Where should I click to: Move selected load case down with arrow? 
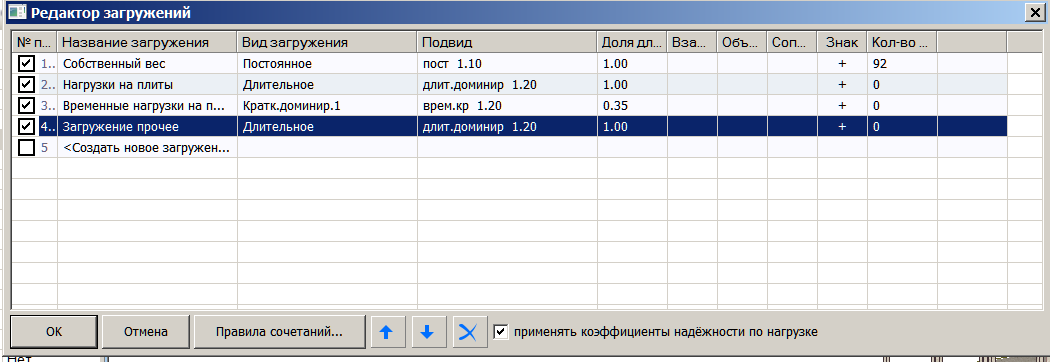(427, 332)
